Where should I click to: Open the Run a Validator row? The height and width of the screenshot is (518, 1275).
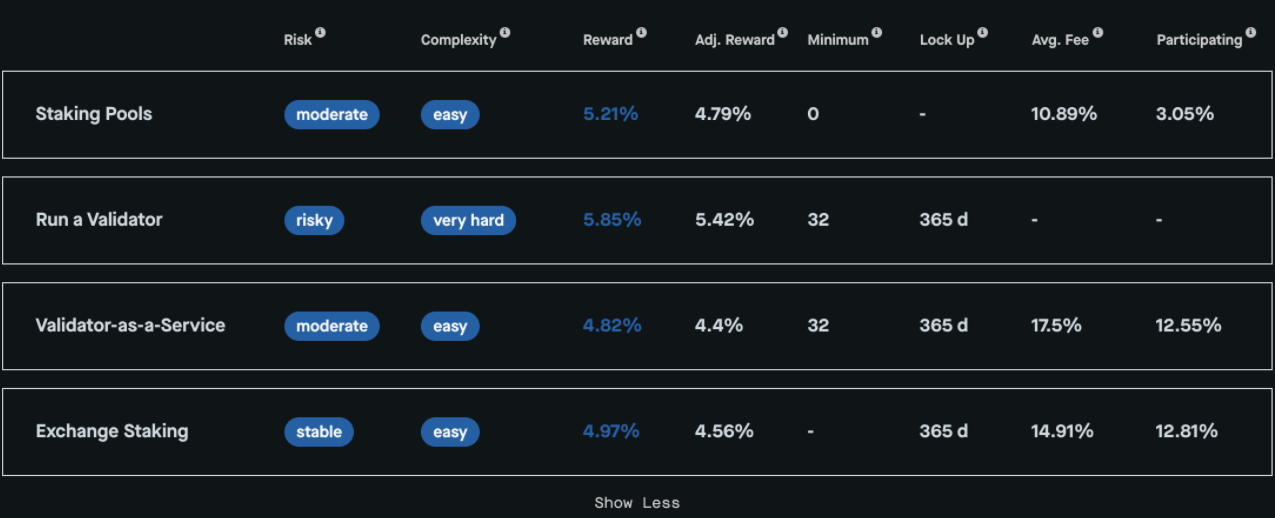pyautogui.click(x=99, y=220)
